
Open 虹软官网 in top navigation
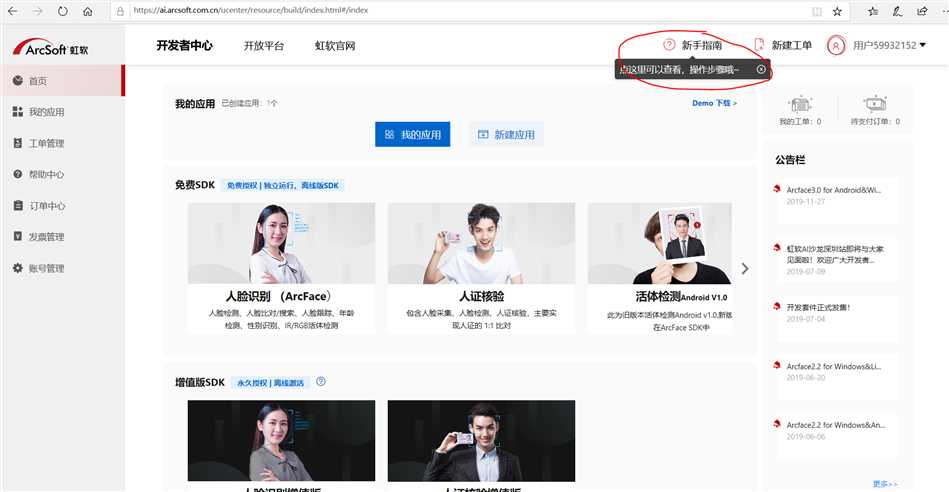point(335,45)
